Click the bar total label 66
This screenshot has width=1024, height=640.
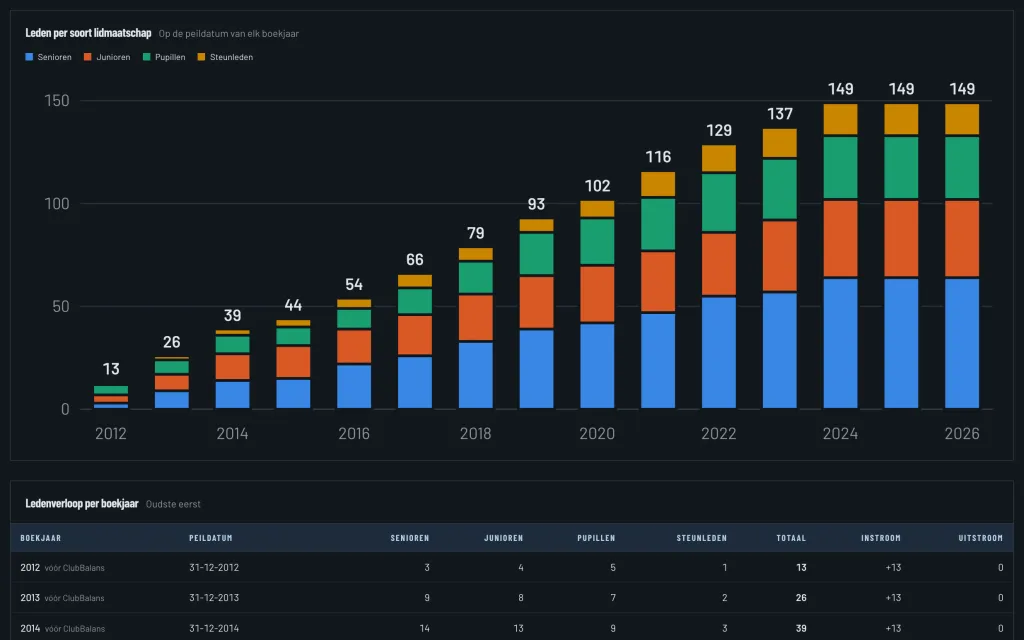pyautogui.click(x=415, y=259)
